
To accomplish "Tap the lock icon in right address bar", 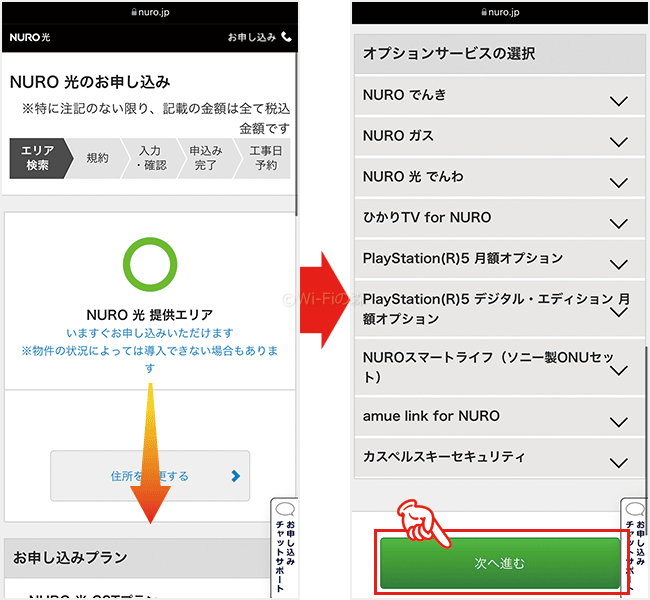I will coord(484,12).
